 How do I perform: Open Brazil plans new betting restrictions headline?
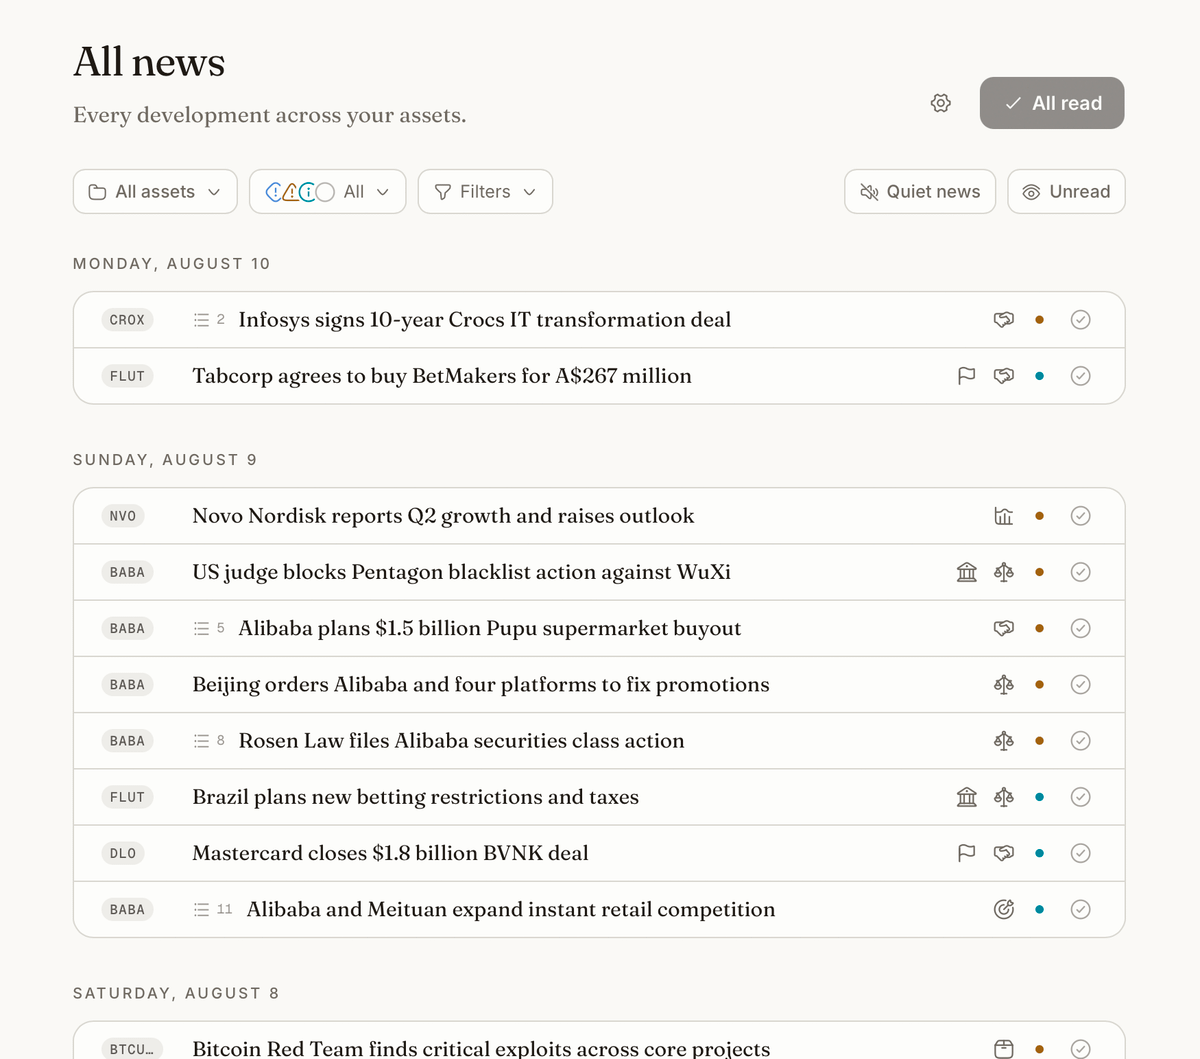(x=415, y=797)
